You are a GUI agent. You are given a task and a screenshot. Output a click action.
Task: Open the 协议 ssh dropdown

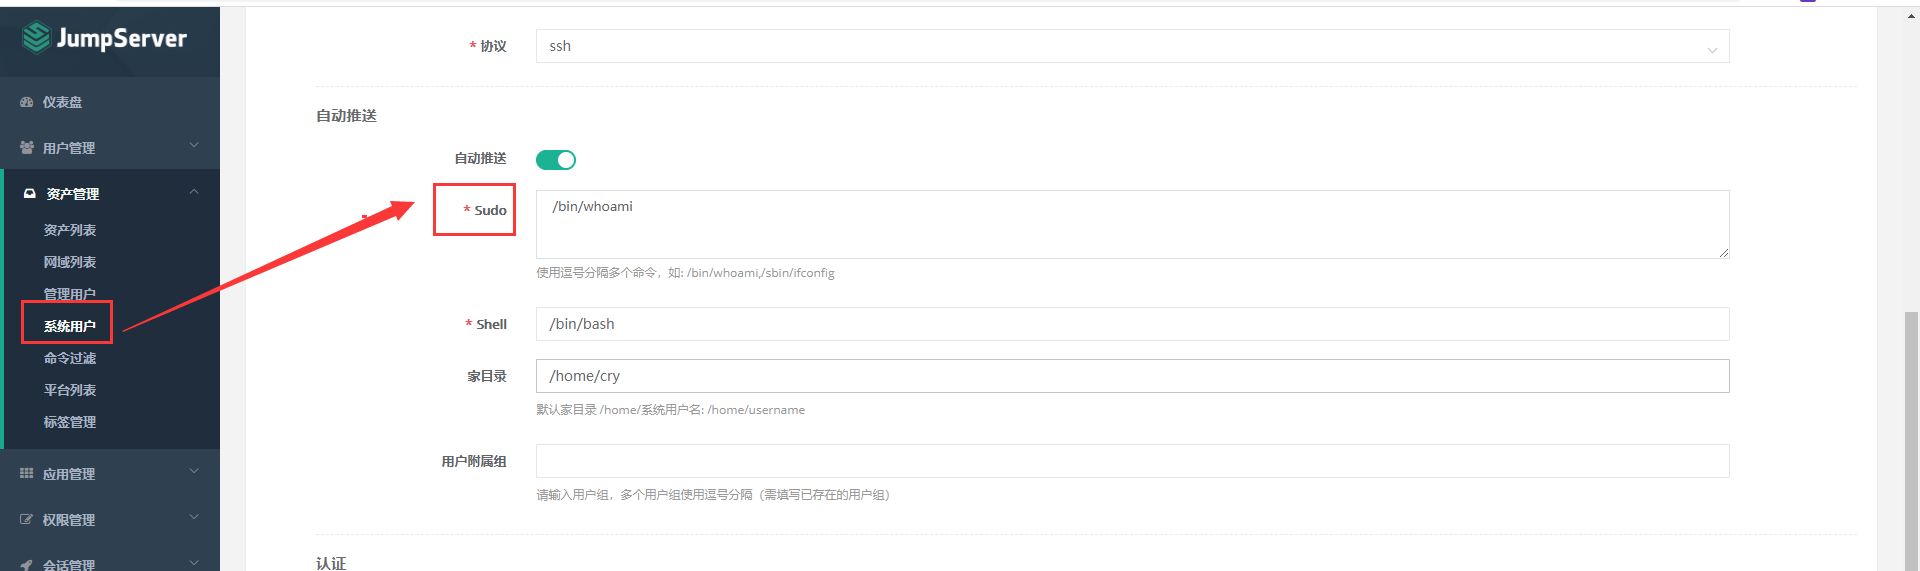[1133, 46]
